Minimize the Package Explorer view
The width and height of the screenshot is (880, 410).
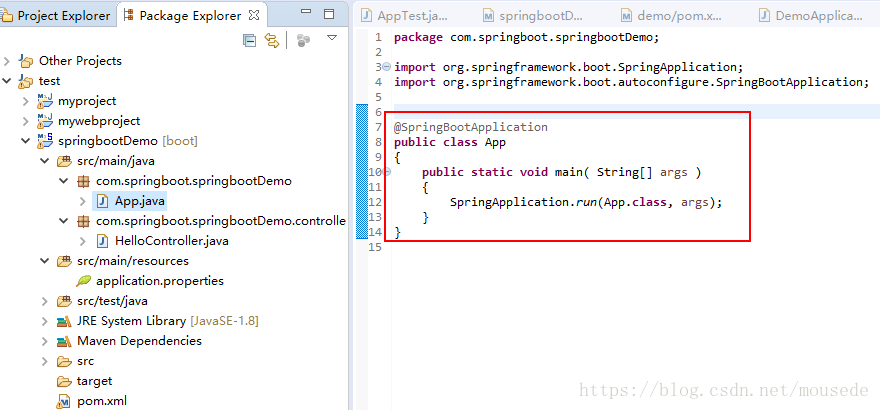coord(306,12)
